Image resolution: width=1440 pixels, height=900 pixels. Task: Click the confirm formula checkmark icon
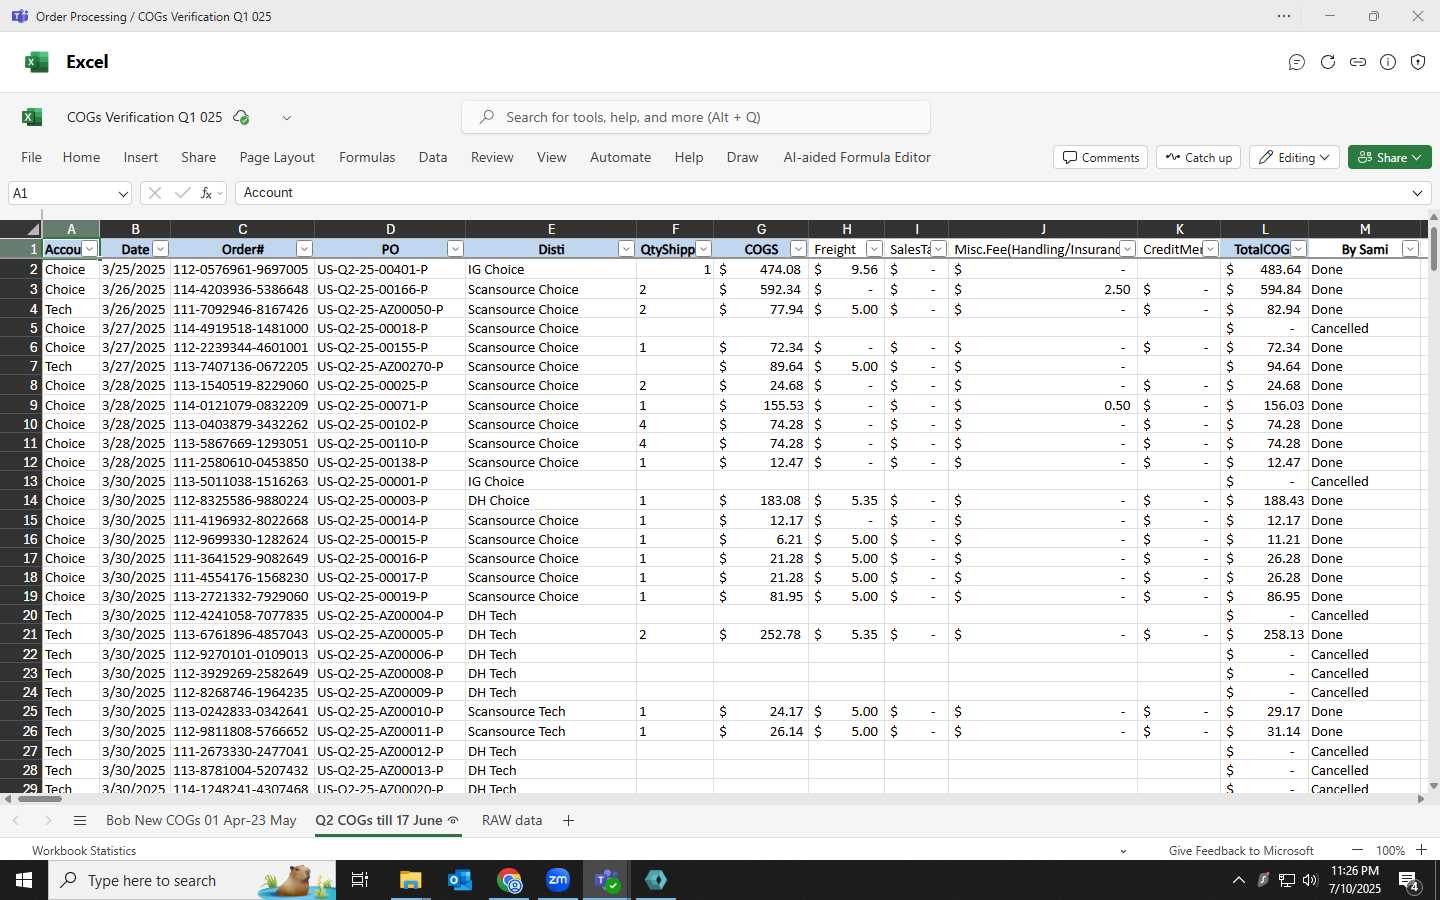click(182, 193)
